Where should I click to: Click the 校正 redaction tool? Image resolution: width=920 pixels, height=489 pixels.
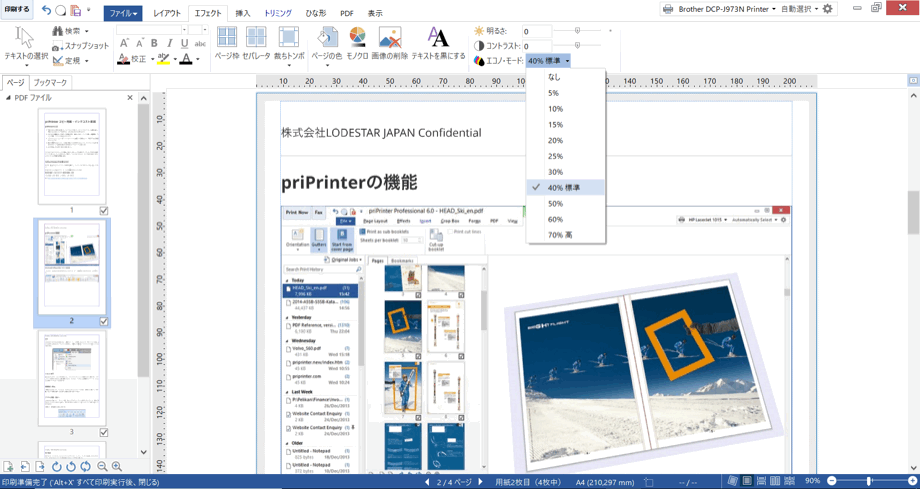133,59
